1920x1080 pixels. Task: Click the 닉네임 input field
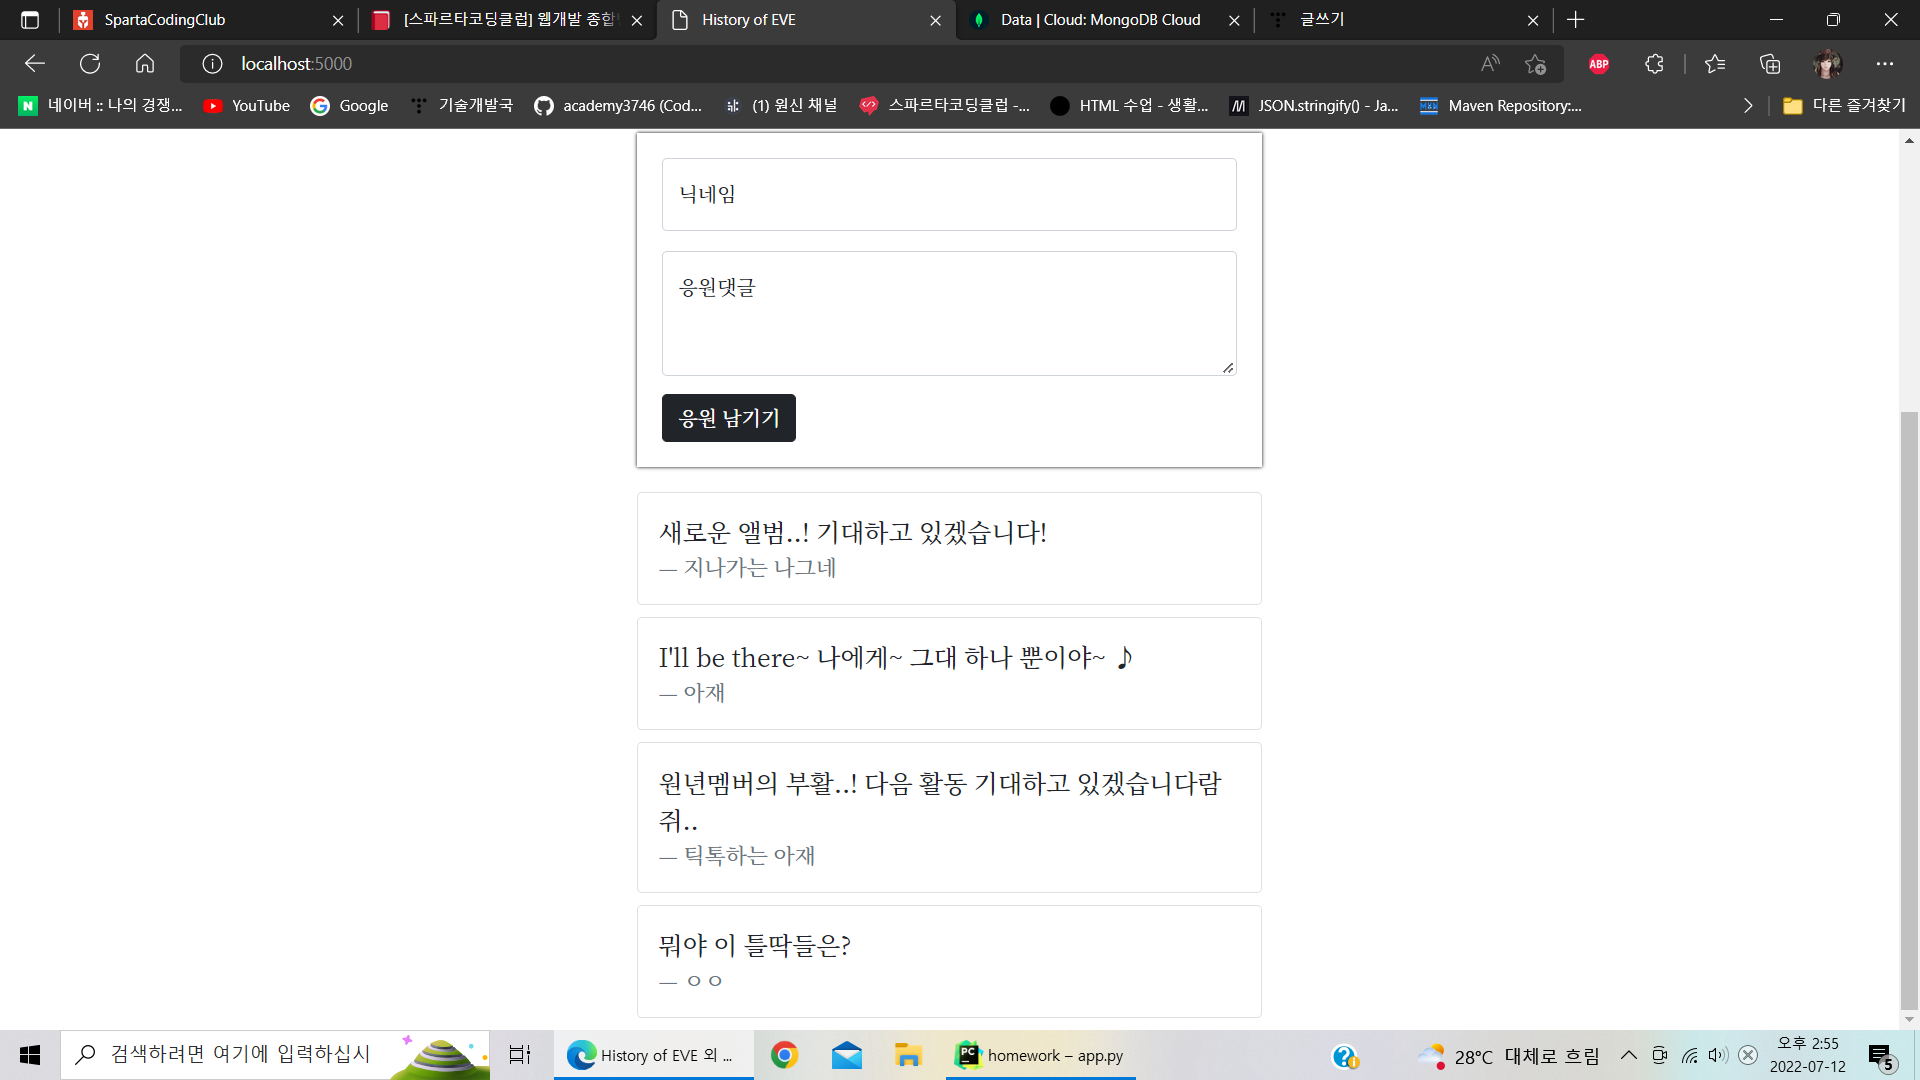948,194
